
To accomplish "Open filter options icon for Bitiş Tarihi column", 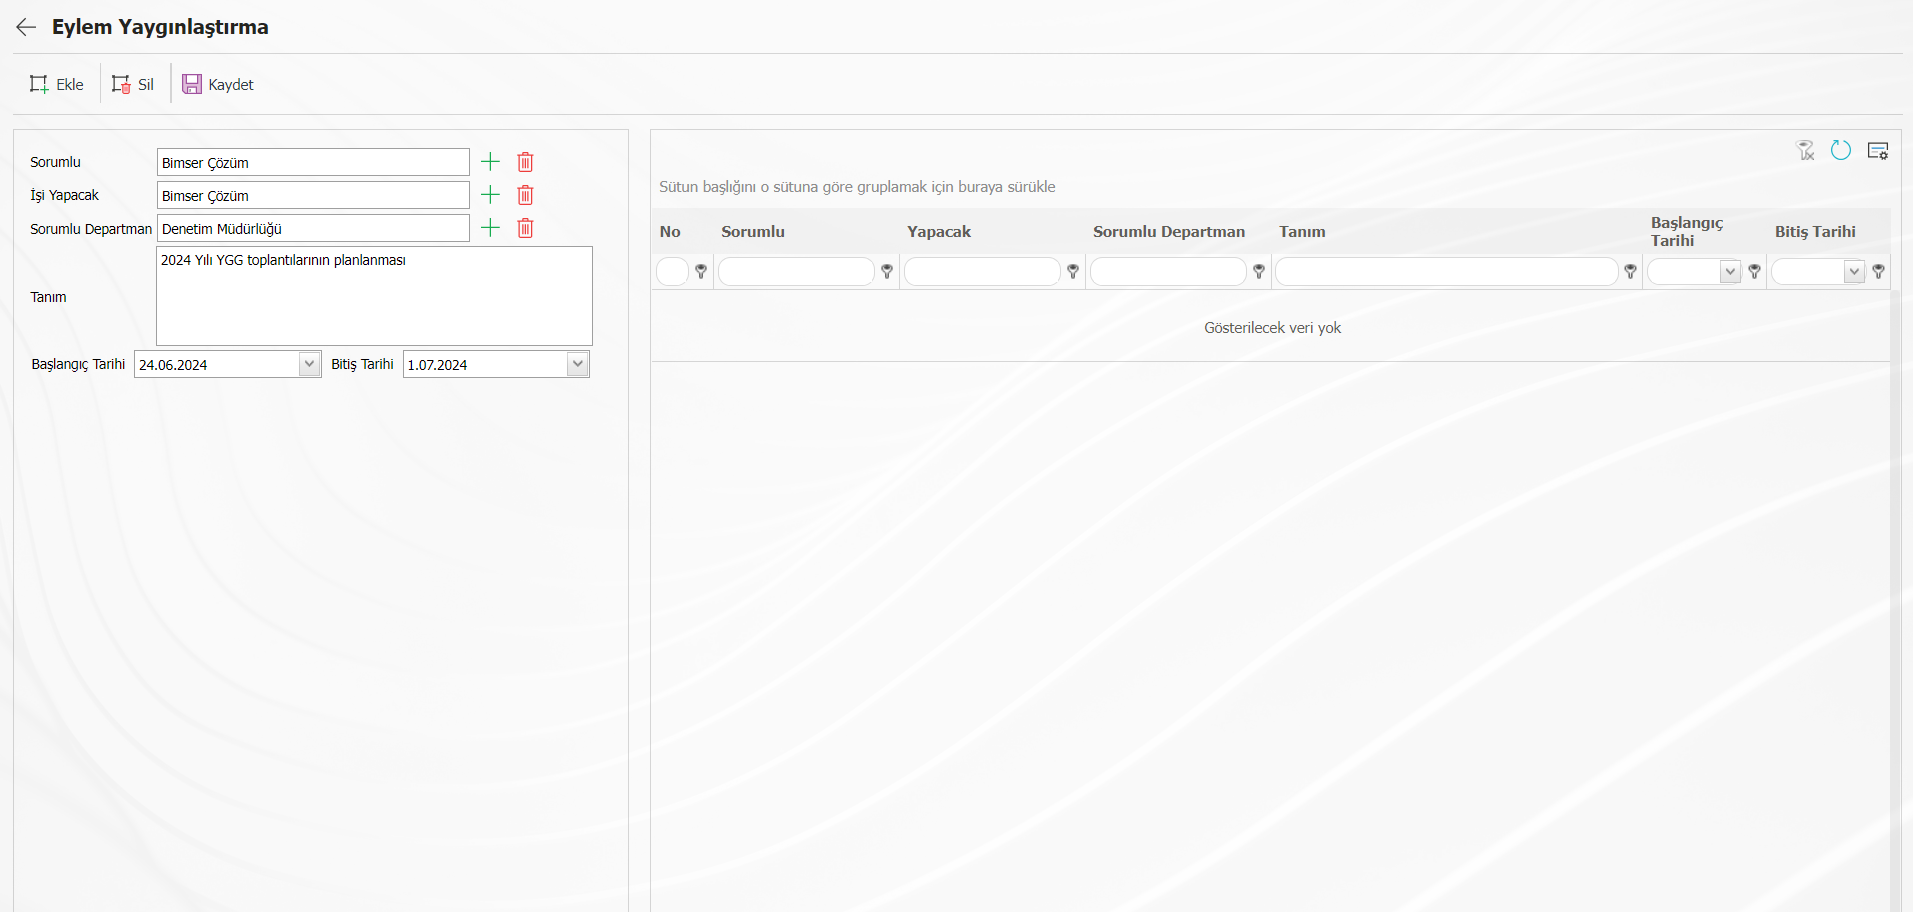I will (x=1878, y=271).
